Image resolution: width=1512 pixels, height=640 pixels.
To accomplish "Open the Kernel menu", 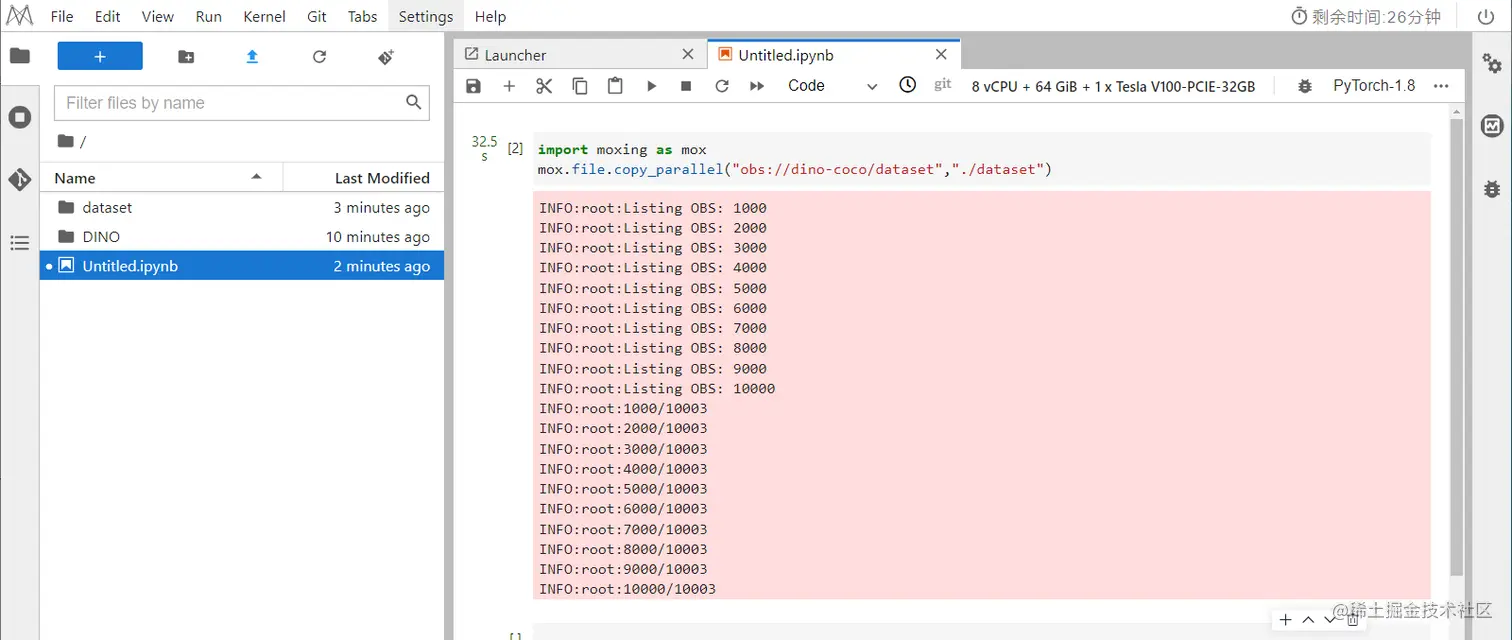I will tap(265, 16).
